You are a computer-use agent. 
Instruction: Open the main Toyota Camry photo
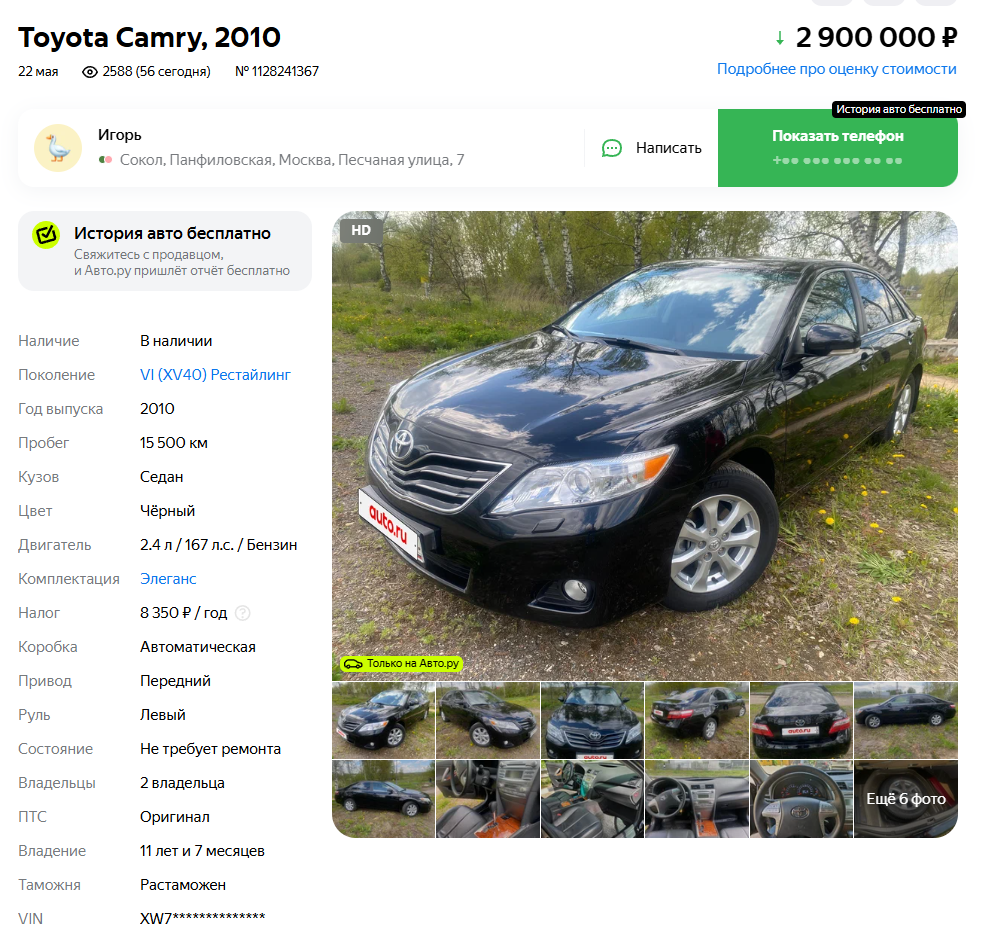pos(645,445)
